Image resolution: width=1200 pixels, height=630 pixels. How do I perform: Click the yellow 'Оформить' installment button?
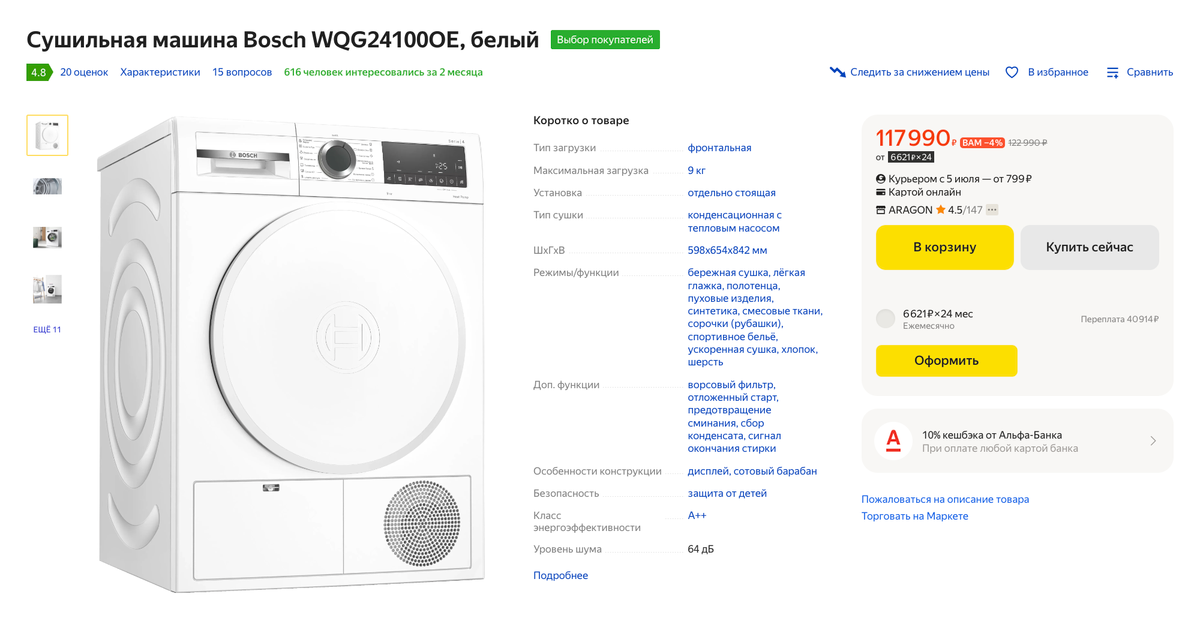(x=946, y=361)
